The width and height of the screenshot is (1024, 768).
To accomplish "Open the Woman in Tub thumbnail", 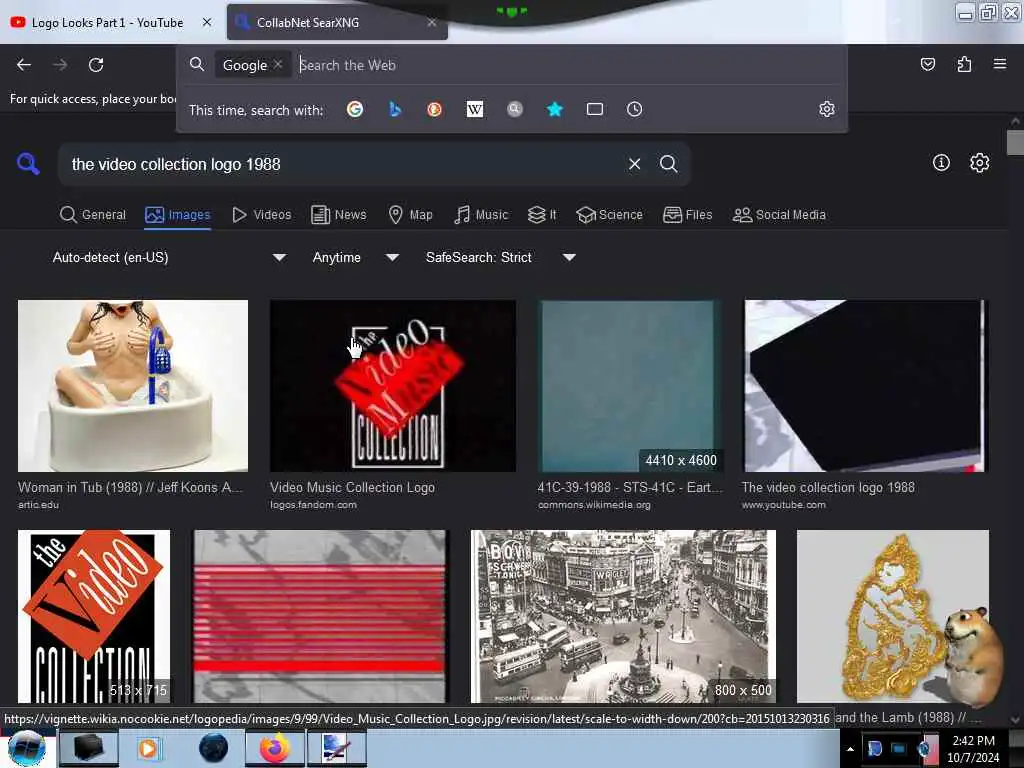I will tap(133, 385).
